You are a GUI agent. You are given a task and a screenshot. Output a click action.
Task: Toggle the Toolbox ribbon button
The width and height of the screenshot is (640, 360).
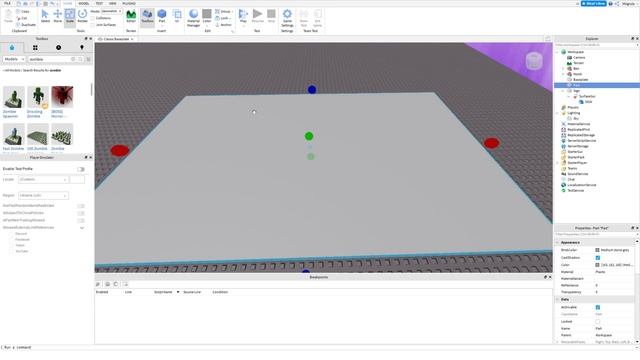(147, 16)
